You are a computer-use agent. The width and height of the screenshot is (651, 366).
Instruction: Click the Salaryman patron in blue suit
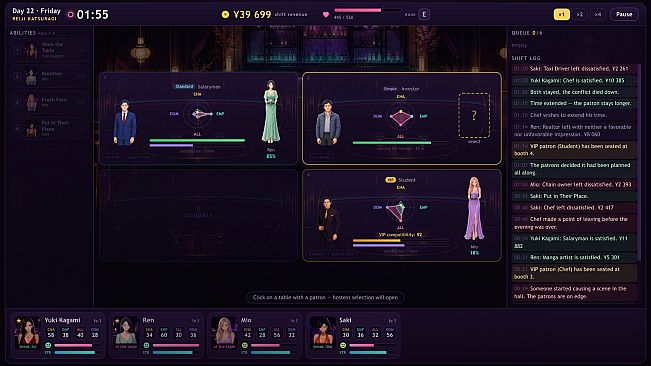tap(125, 122)
